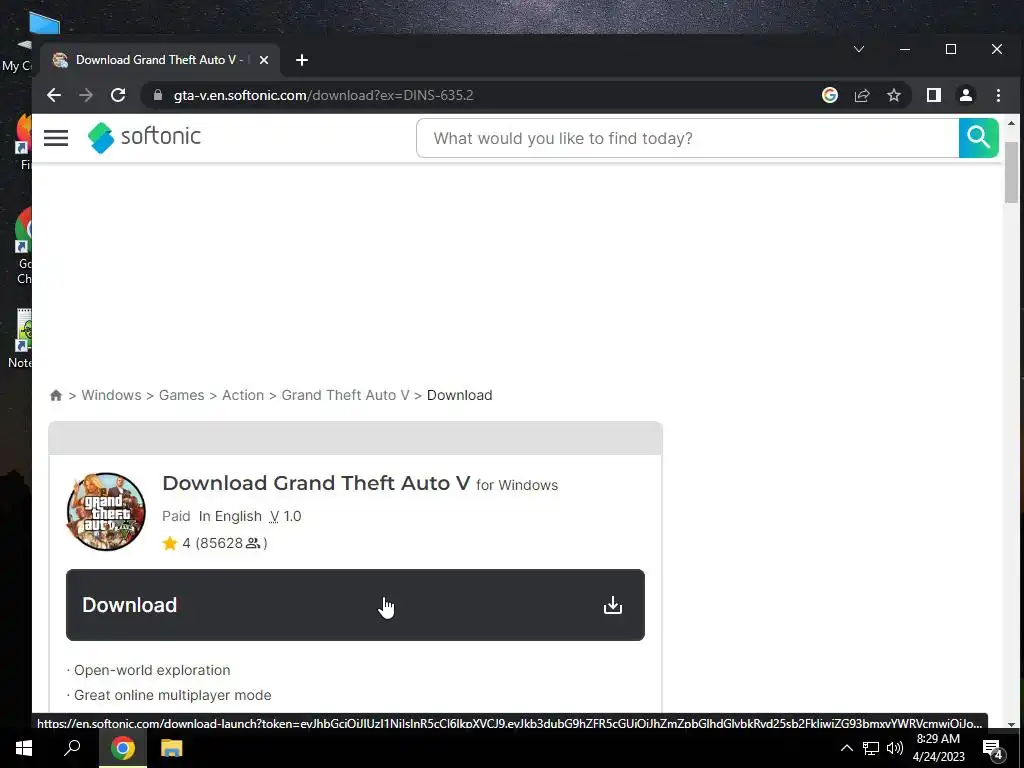The image size is (1024, 768).
Task: Click the yellow rating star
Action: pos(170,543)
